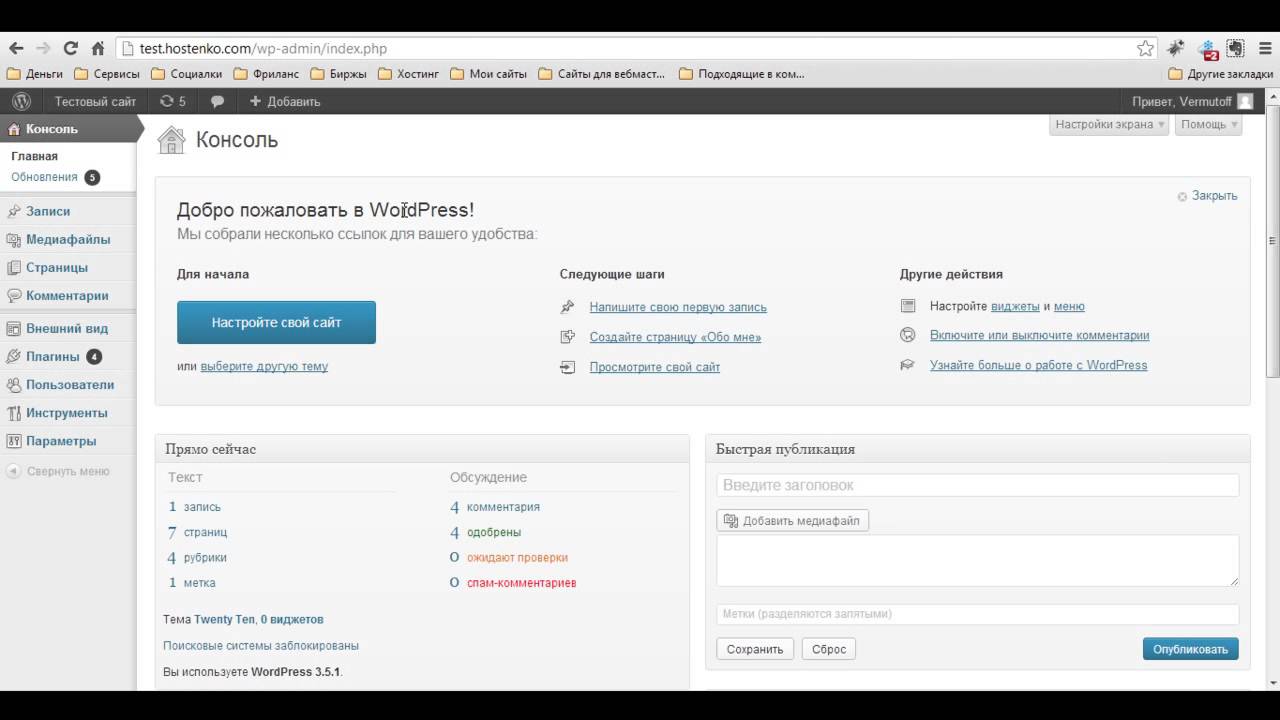This screenshot has width=1280, height=720.
Task: Click the collapse menu arrow icon
Action: (x=13, y=471)
